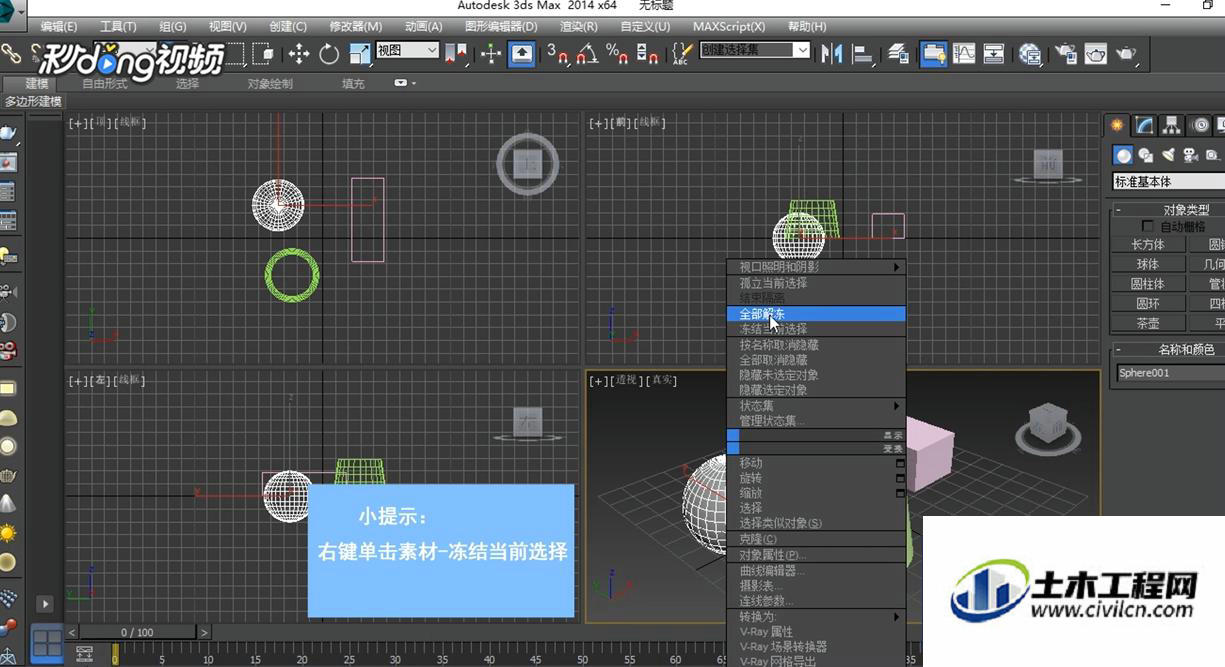
Task: Open the Curve Editor from the toolbar
Action: click(964, 54)
